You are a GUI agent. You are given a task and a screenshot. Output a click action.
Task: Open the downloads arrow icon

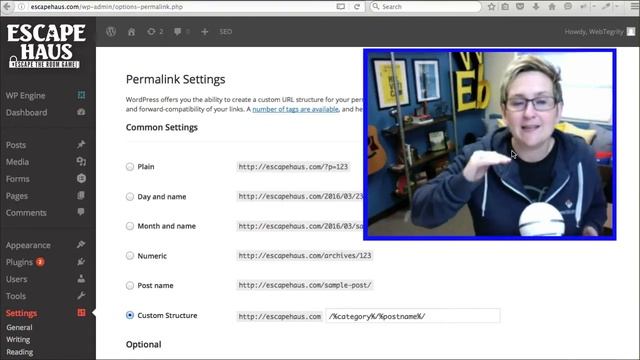536,7
